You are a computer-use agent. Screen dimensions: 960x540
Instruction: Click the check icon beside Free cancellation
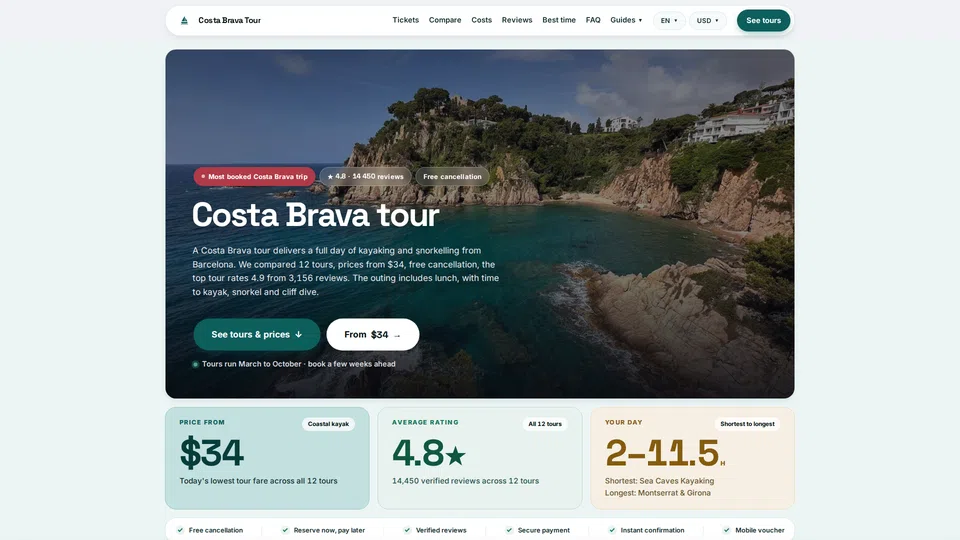coord(180,530)
